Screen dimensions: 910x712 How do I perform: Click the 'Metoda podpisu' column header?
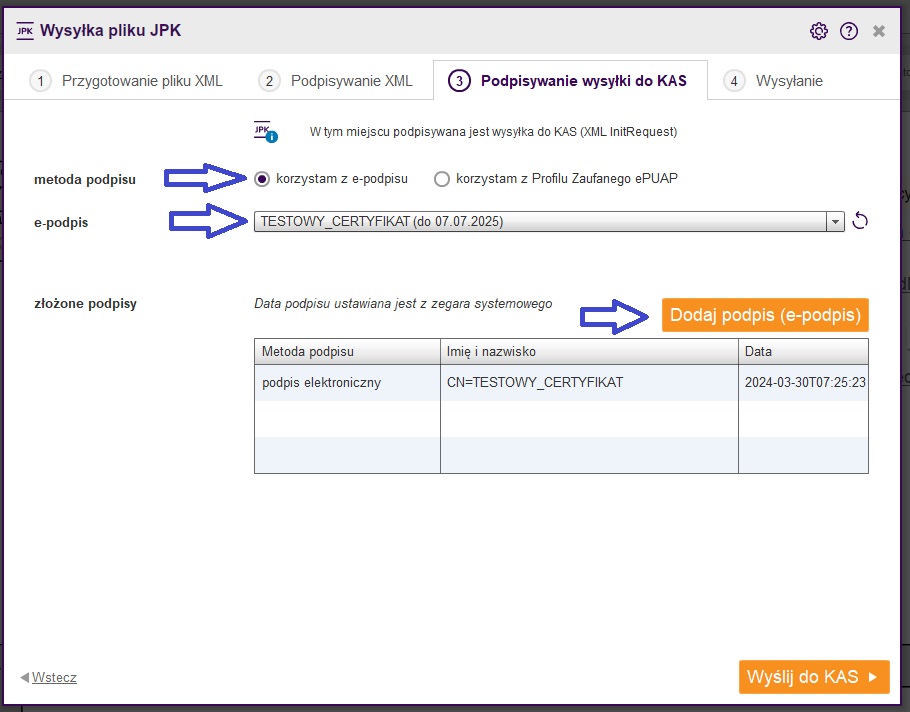[347, 352]
